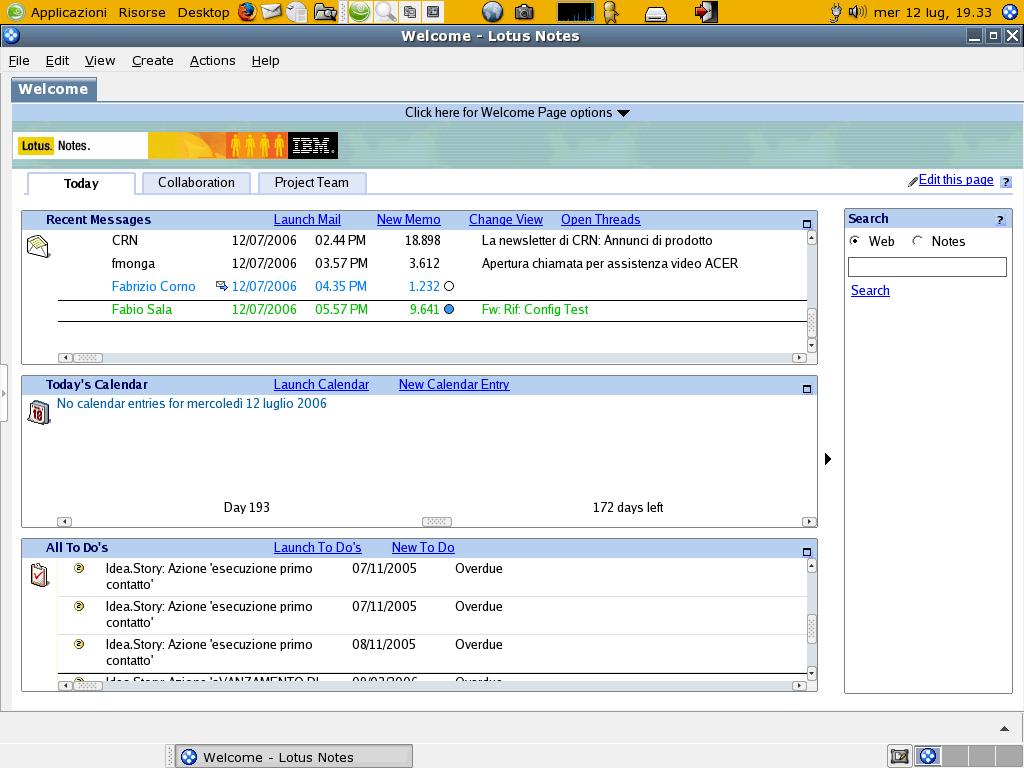Click the Recent Messages envelope icon
Image resolution: width=1024 pixels, height=768 pixels.
click(x=38, y=246)
